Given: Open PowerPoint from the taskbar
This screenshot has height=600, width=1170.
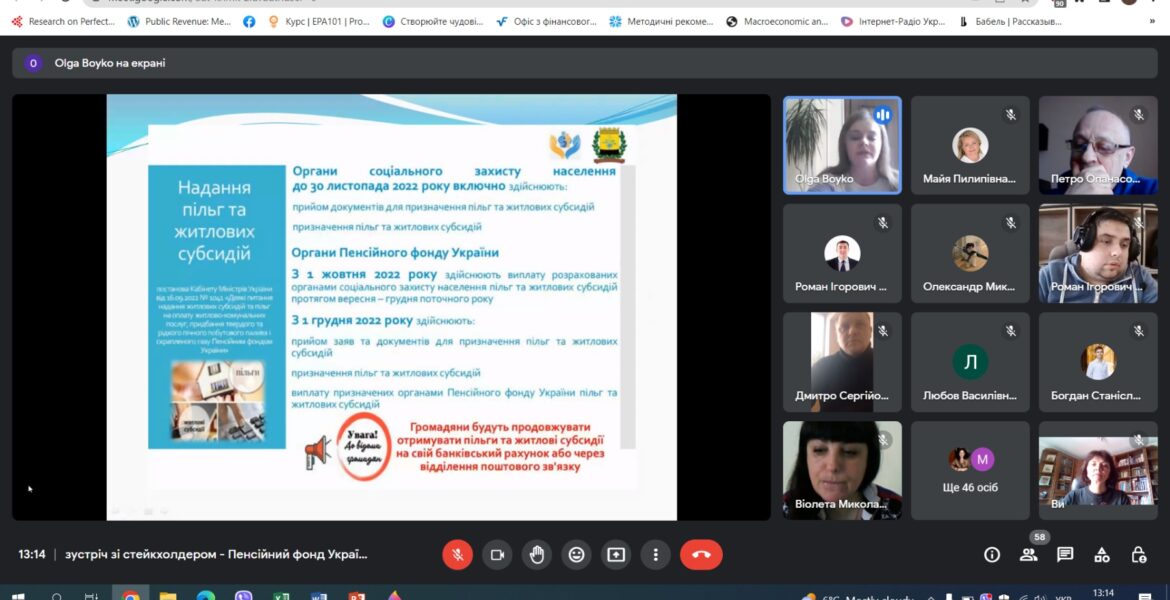Looking at the screenshot, I should pyautogui.click(x=357, y=595).
